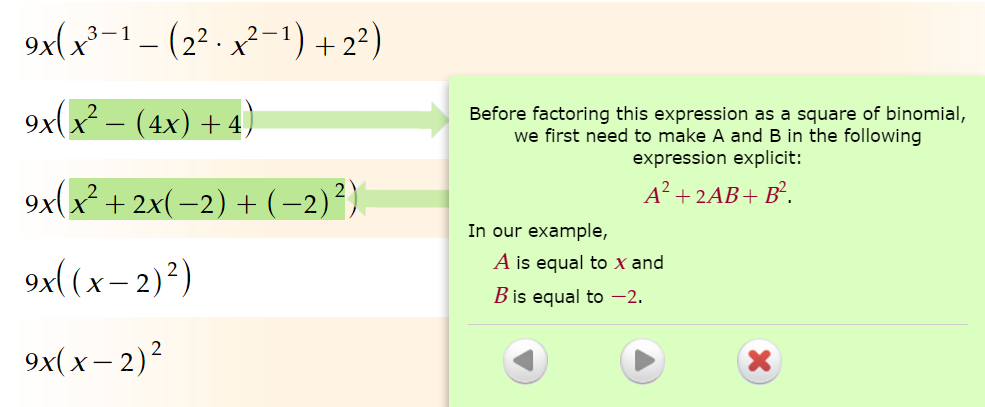The width and height of the screenshot is (985, 407).
Task: Click highlighted expression x² − (4x) + 4
Action: 155,119
